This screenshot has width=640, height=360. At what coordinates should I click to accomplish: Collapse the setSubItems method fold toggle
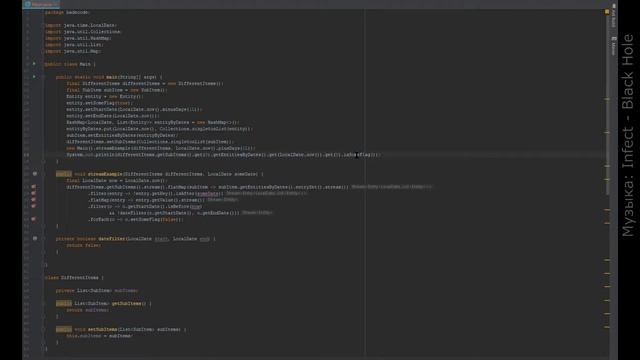(x=43, y=329)
